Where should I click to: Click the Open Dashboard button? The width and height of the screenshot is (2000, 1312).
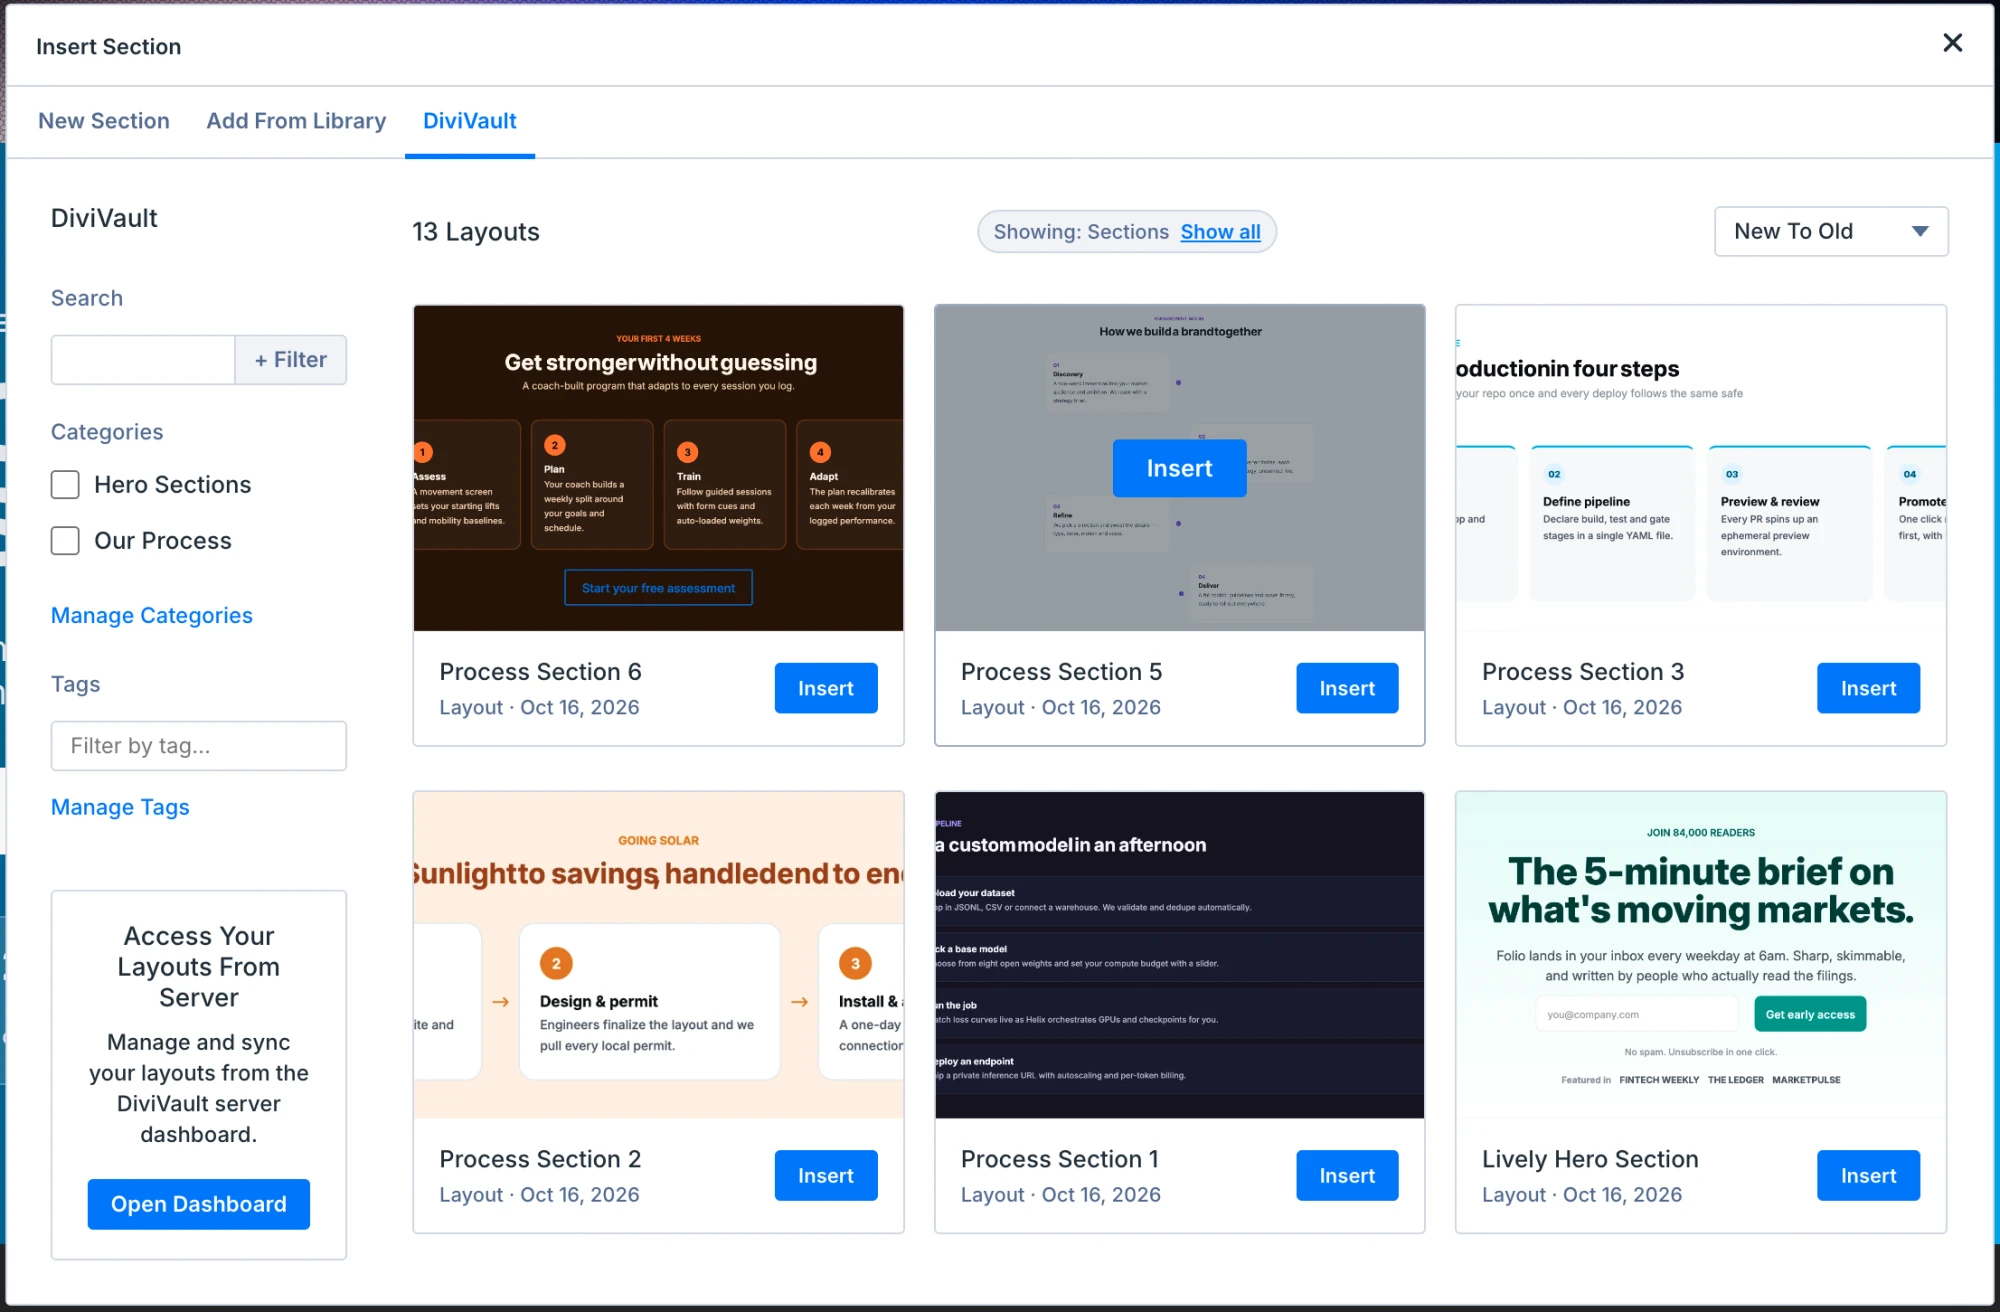tap(199, 1204)
